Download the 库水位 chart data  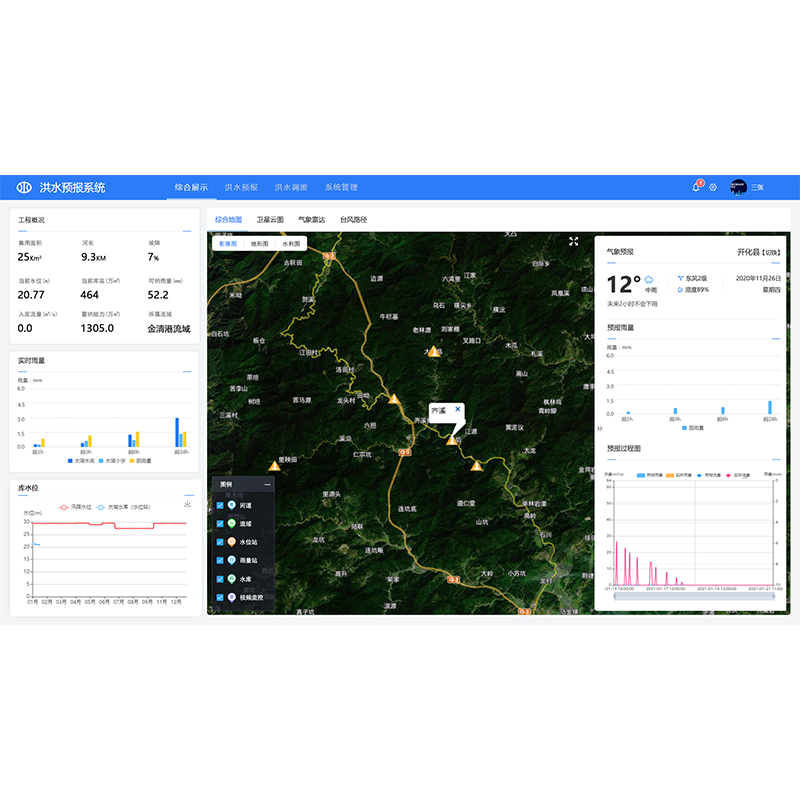coord(187,503)
